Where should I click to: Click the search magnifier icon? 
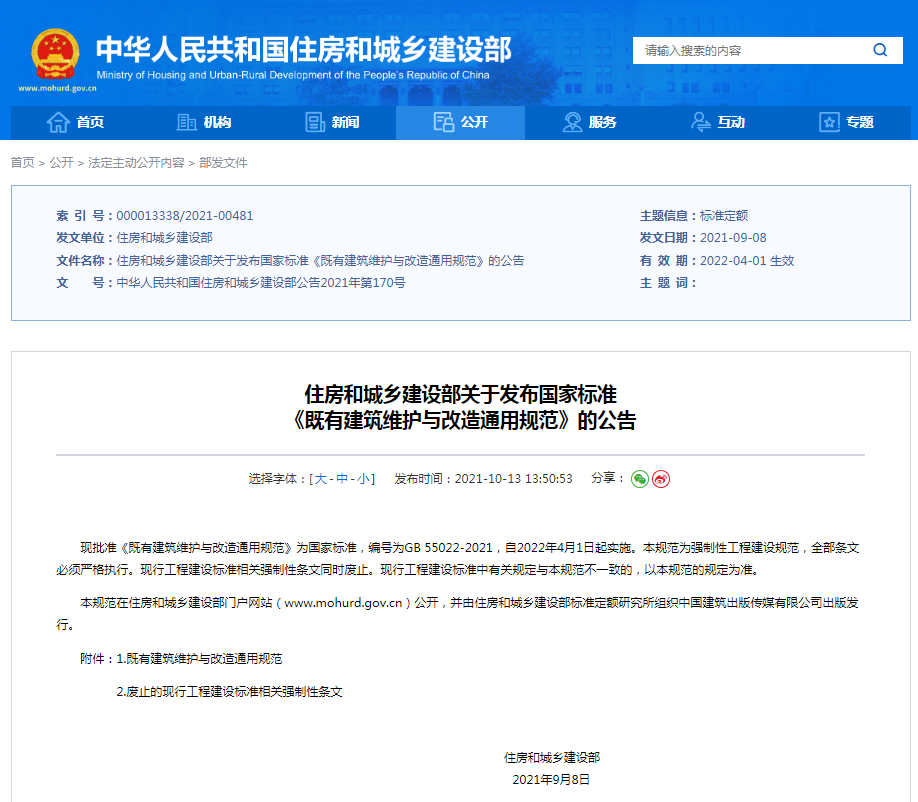tap(879, 51)
